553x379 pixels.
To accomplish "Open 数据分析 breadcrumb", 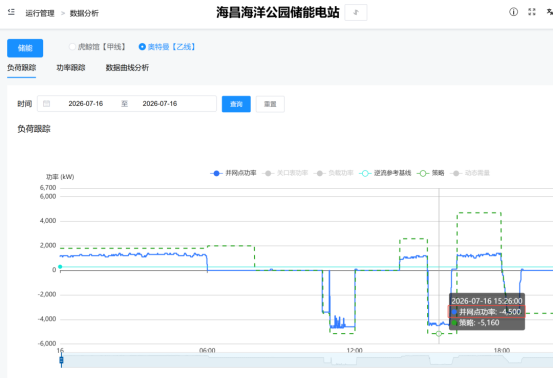I will 84,13.
